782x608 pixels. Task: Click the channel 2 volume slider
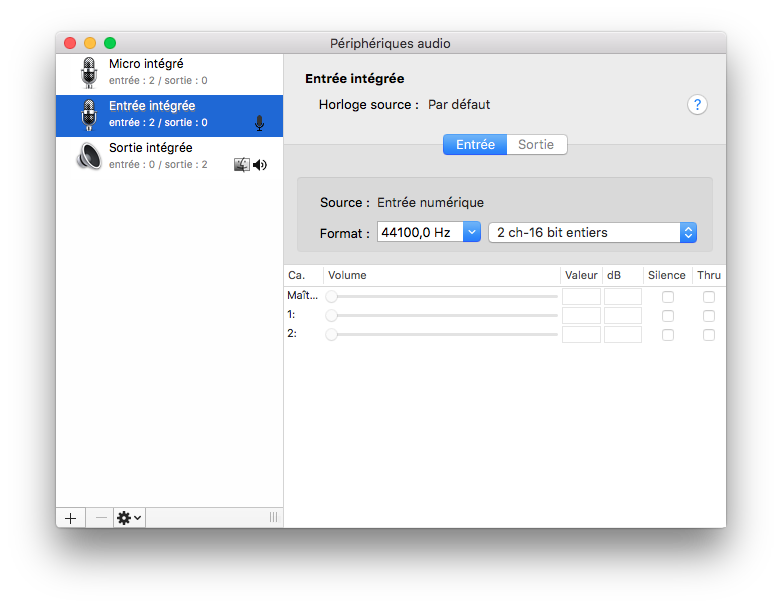441,335
